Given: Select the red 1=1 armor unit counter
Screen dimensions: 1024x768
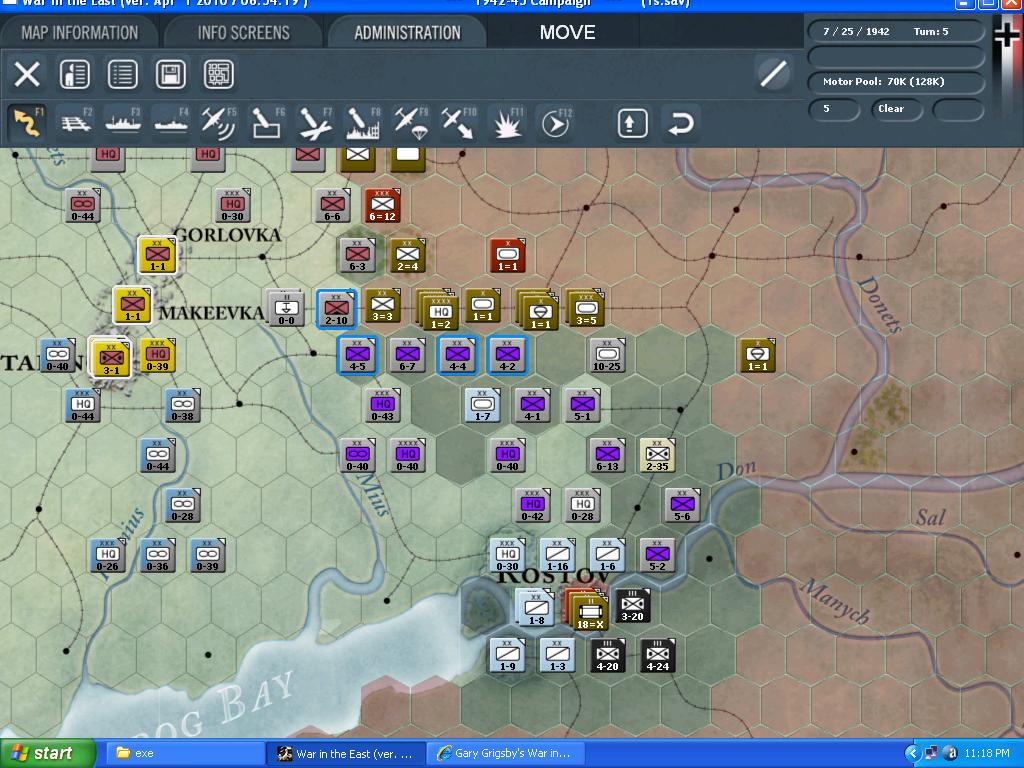Looking at the screenshot, I should click(x=507, y=255).
